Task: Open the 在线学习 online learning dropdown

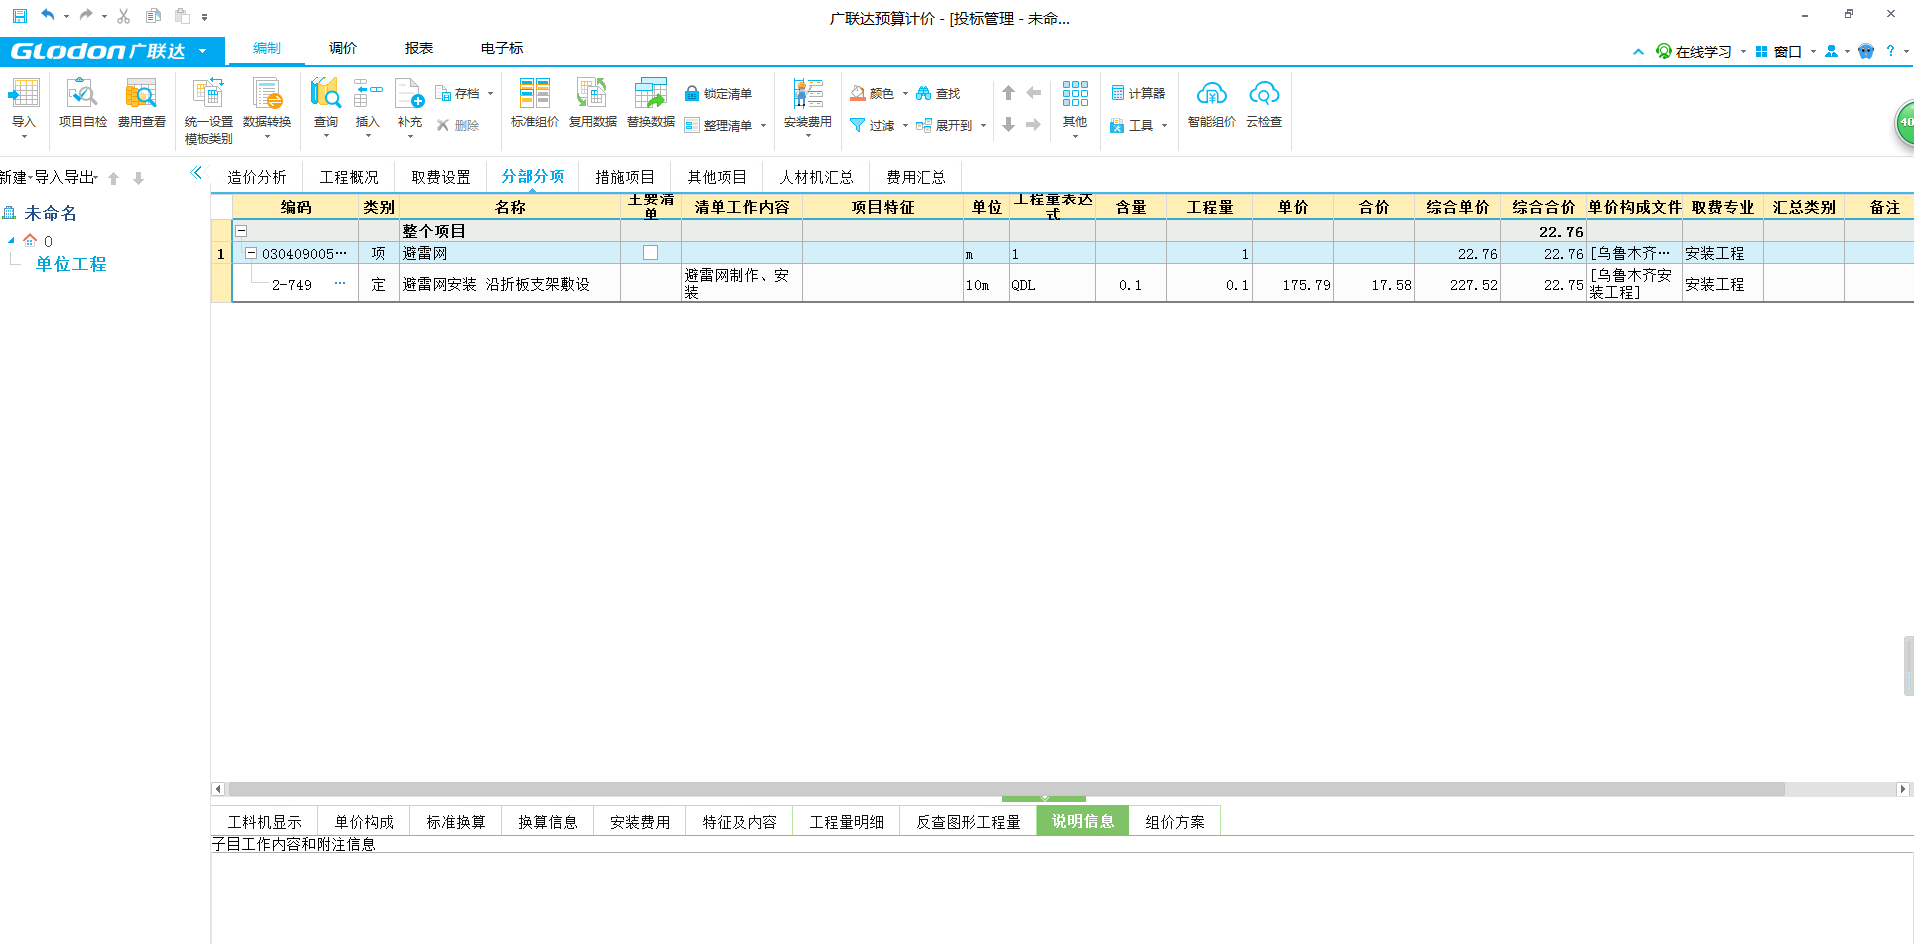Action: [1743, 52]
